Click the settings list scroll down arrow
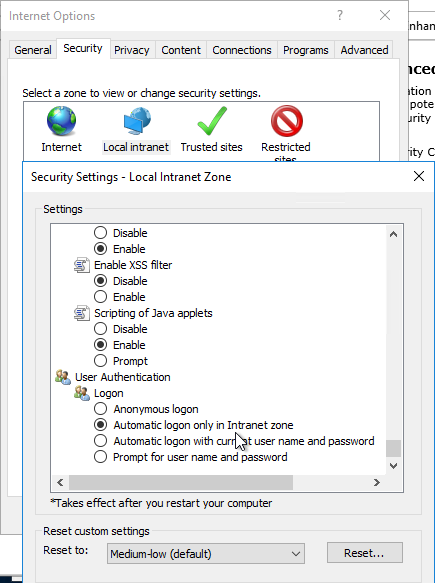This screenshot has height=583, width=435. point(393,466)
